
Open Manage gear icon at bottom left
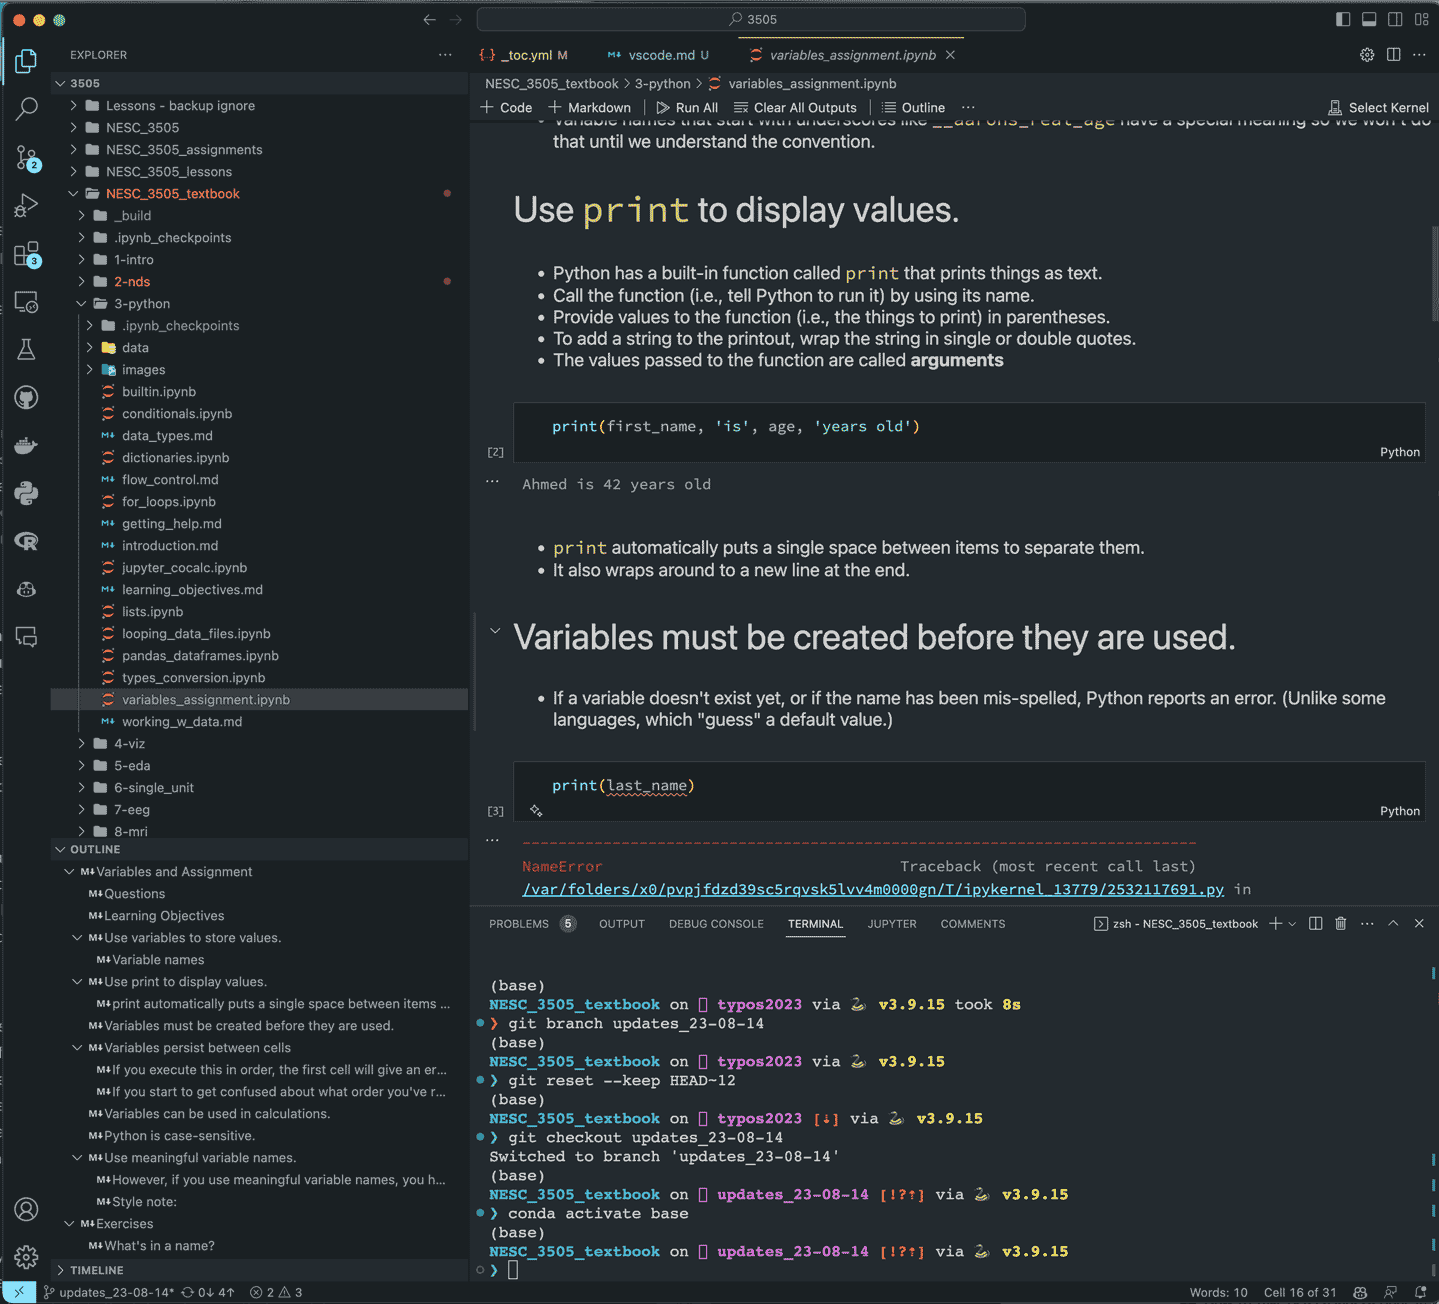(27, 1256)
